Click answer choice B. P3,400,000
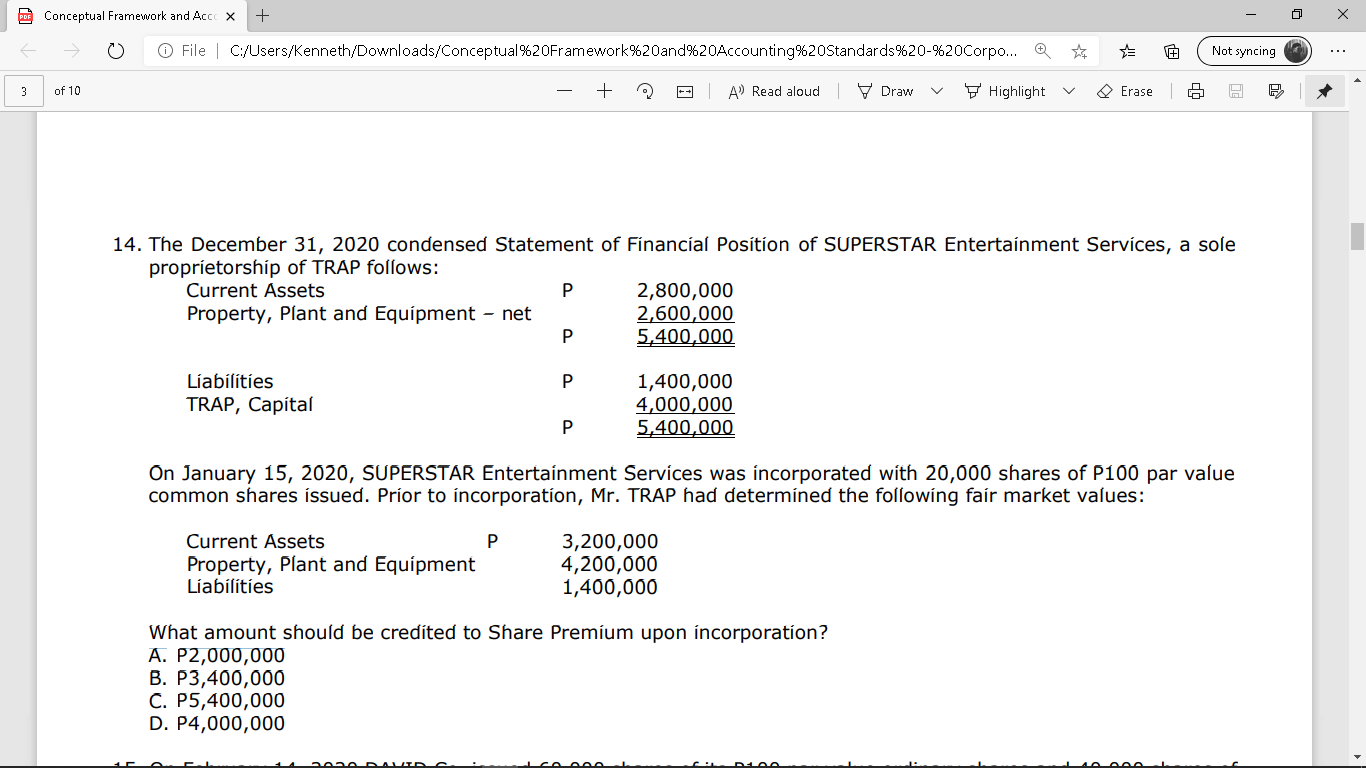 point(217,678)
